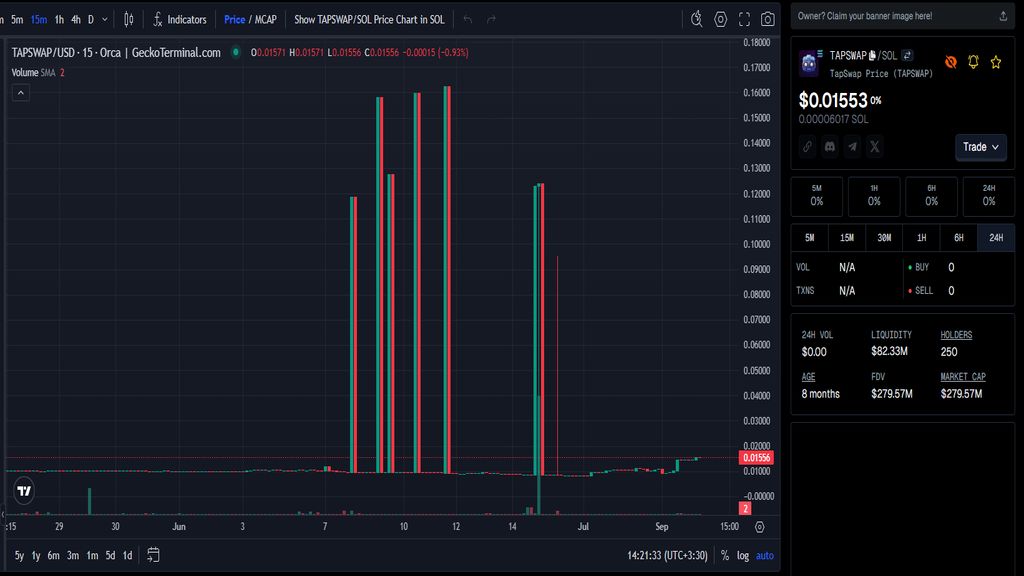The height and width of the screenshot is (576, 1024).
Task: Toggle auto scale on price axis
Action: pos(765,556)
